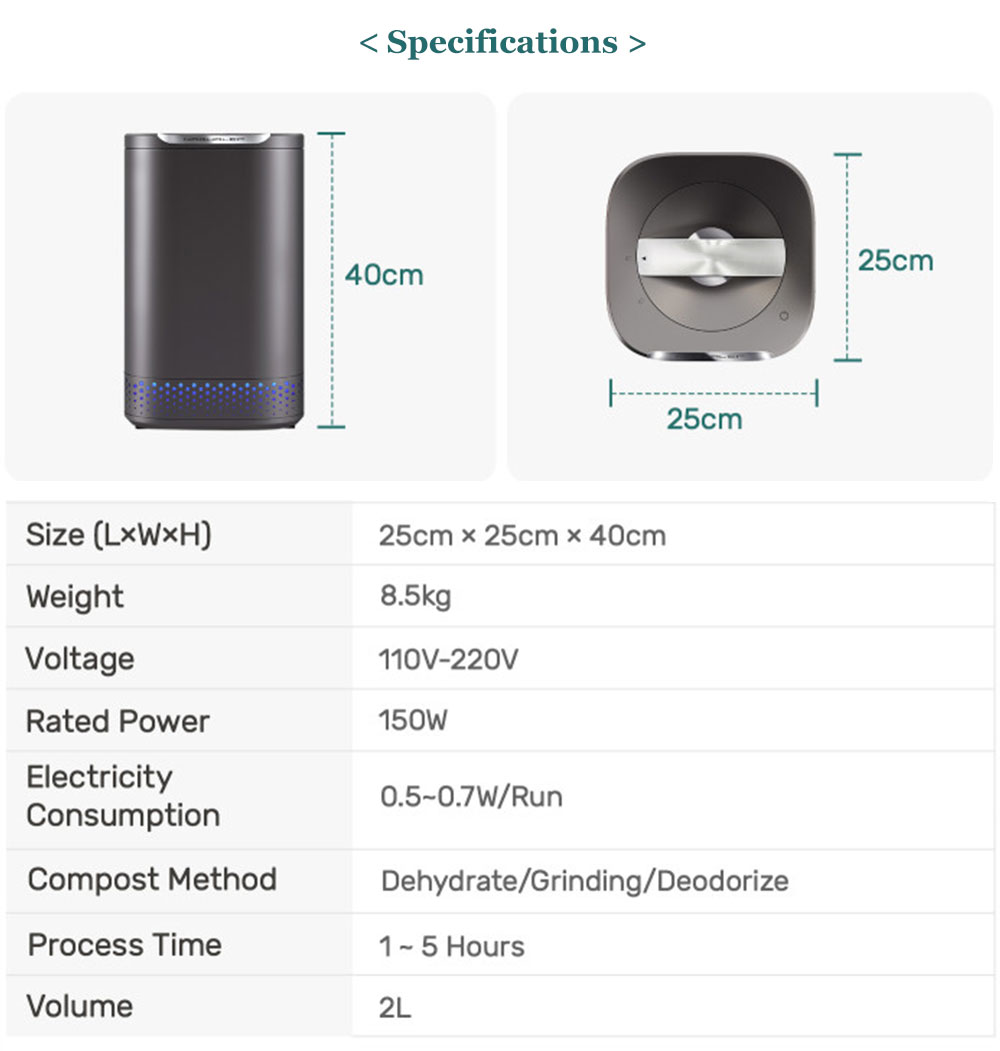Click the 25cm horizontal width label
Image resolution: width=1000 pixels, height=1051 pixels.
click(x=705, y=419)
